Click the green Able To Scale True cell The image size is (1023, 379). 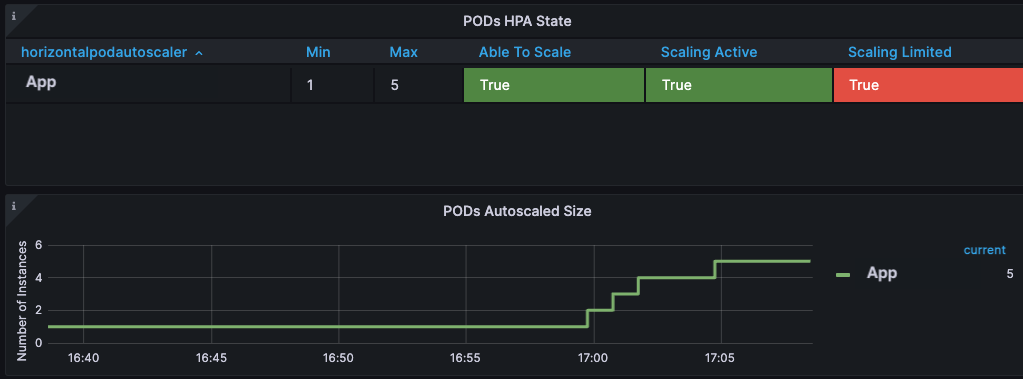pos(553,85)
